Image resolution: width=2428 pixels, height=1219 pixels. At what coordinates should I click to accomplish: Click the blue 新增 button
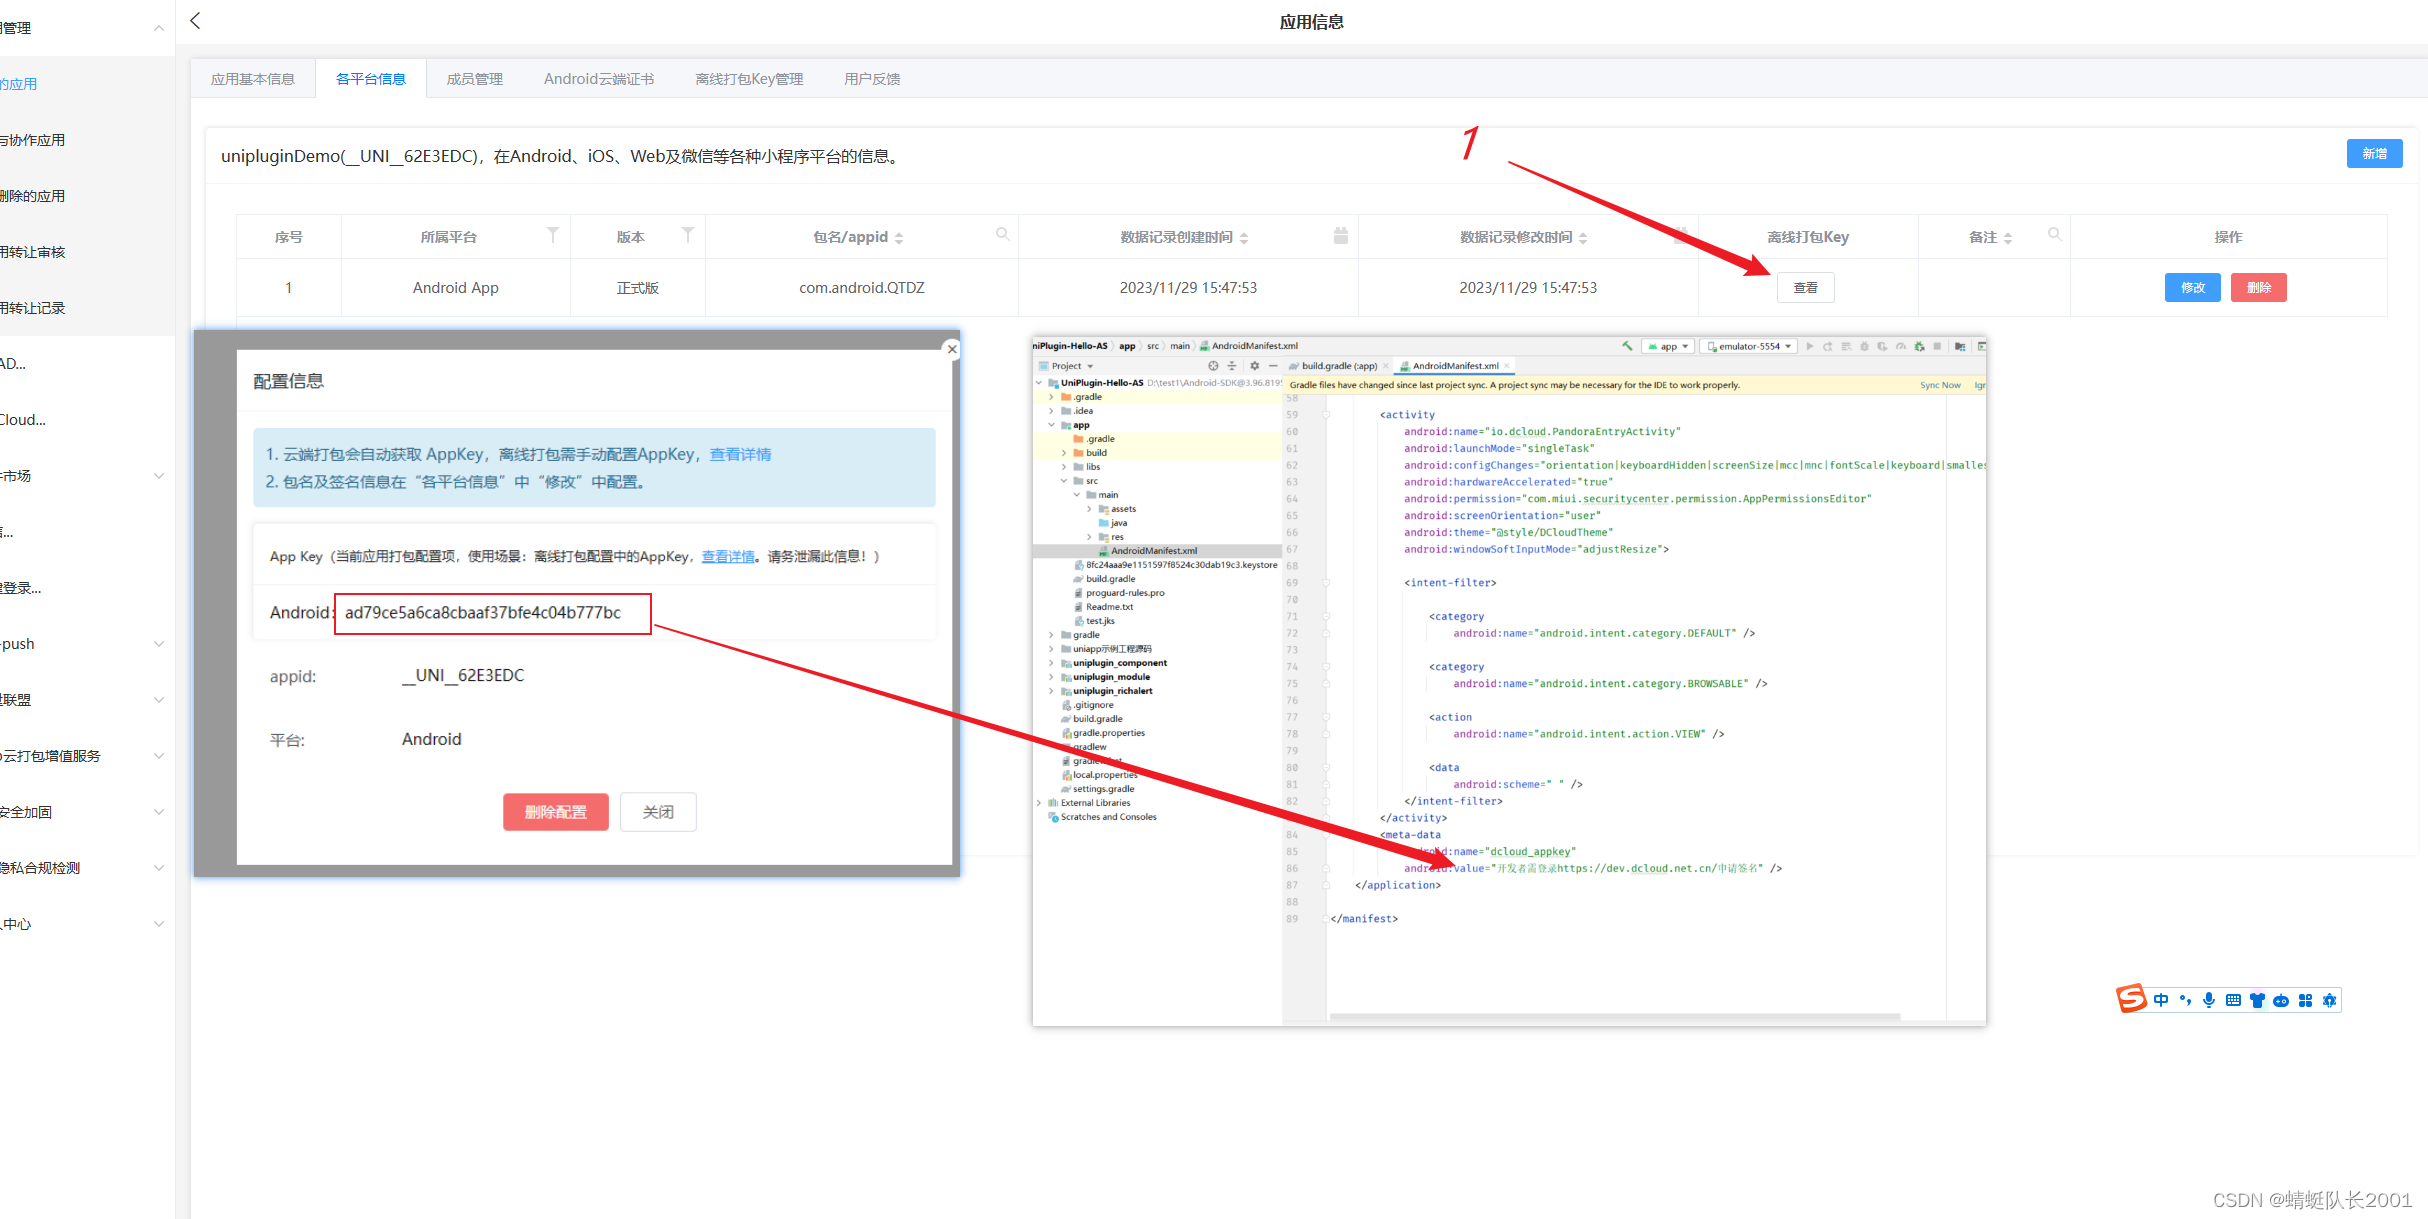[x=2374, y=154]
